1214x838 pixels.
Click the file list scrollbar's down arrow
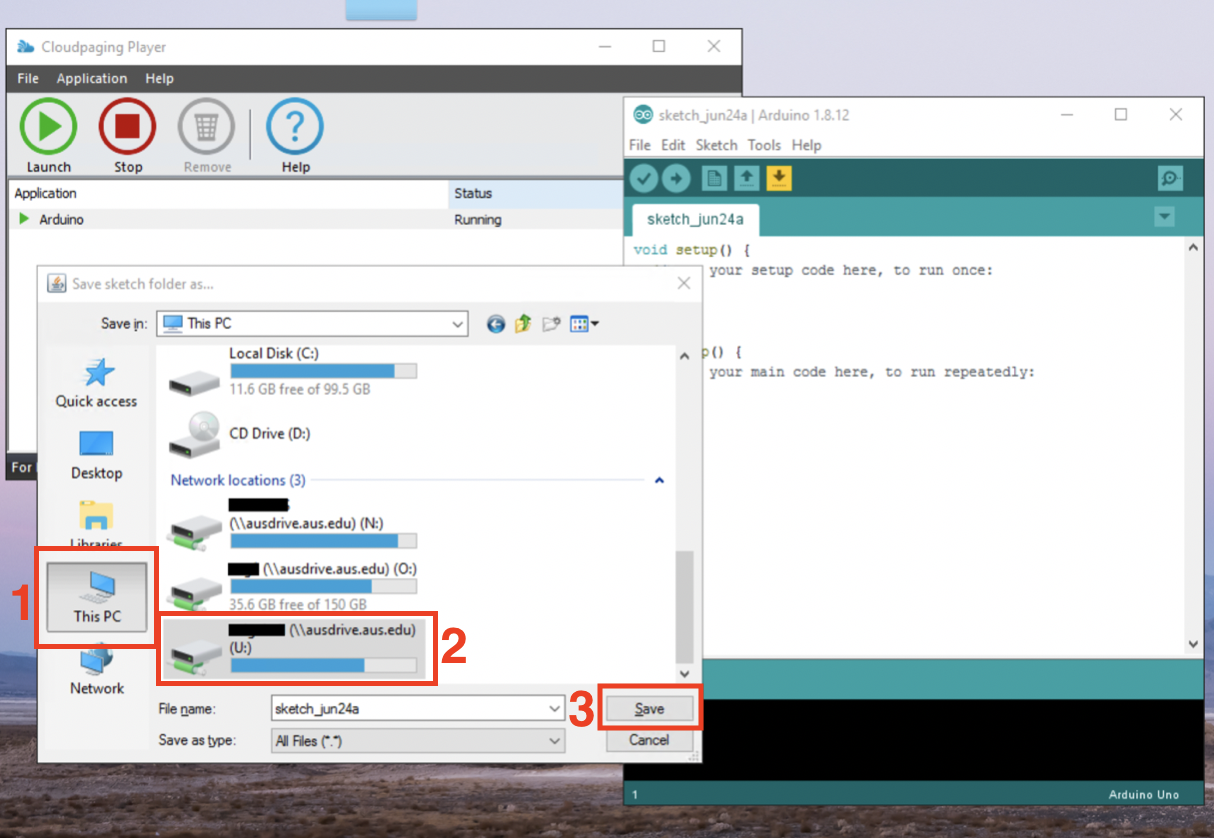[685, 674]
